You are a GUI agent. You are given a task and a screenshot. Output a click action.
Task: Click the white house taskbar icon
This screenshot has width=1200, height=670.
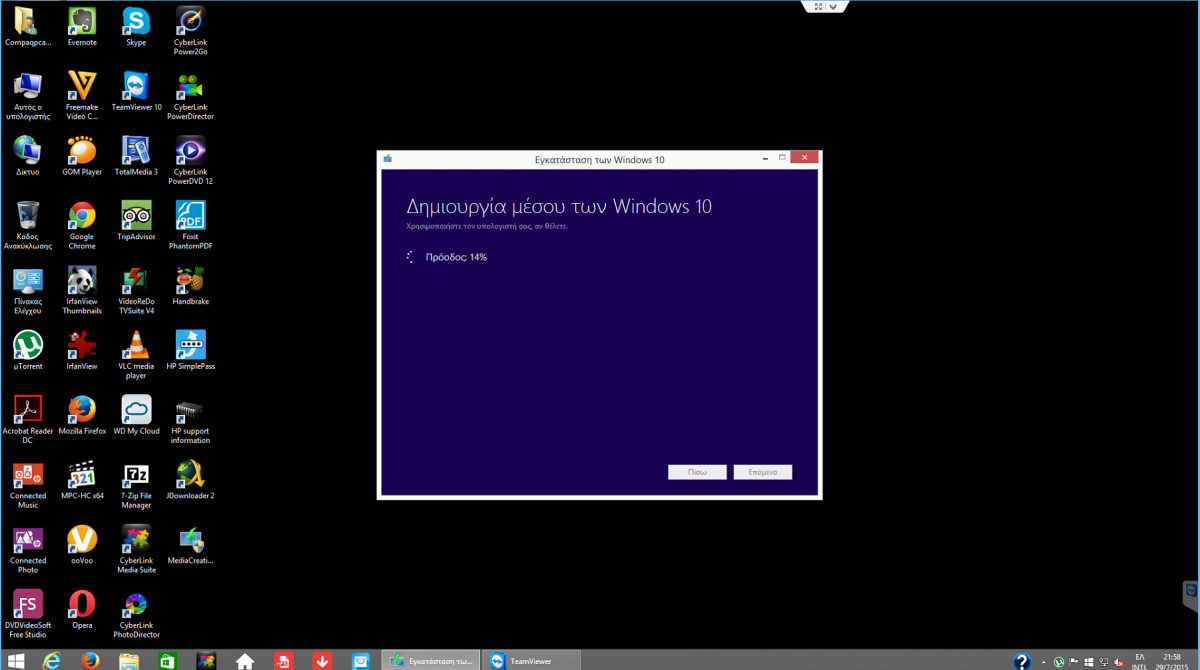[x=244, y=661]
